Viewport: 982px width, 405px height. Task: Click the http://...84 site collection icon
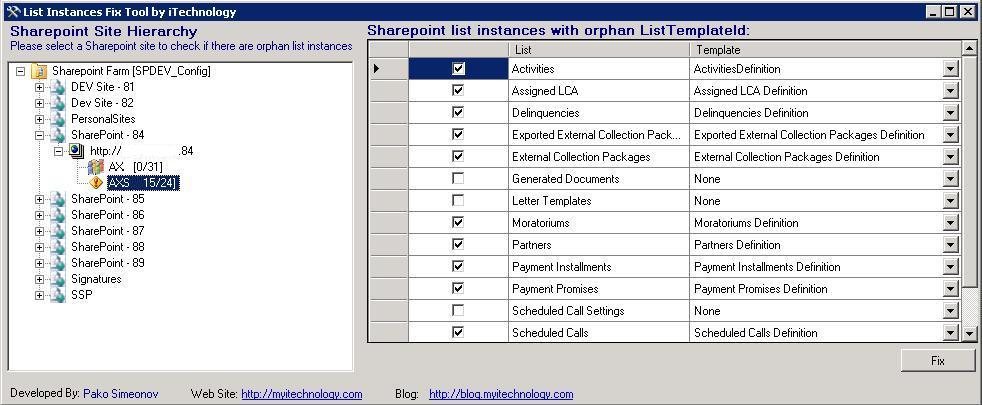coord(78,151)
